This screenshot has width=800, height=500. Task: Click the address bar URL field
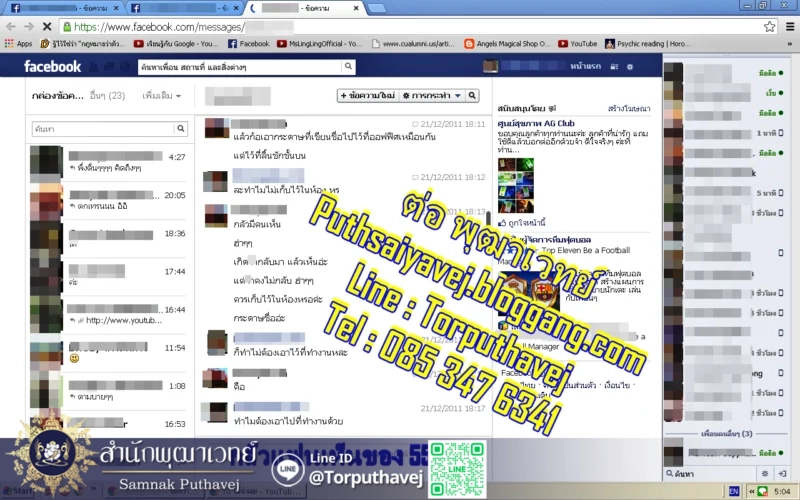click(x=408, y=27)
